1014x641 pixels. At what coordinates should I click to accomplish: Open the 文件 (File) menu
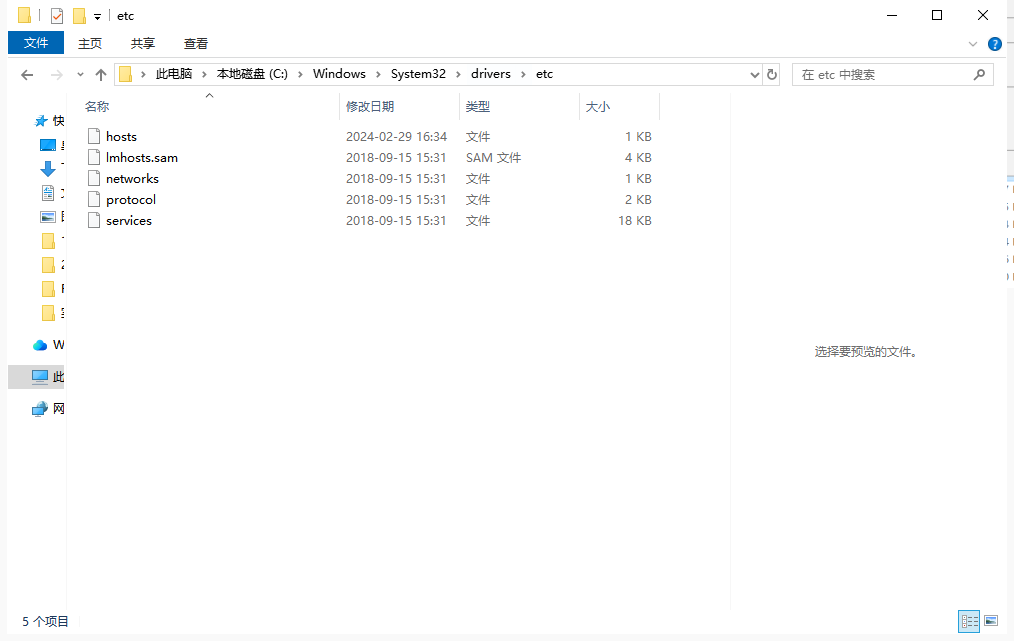pos(36,43)
